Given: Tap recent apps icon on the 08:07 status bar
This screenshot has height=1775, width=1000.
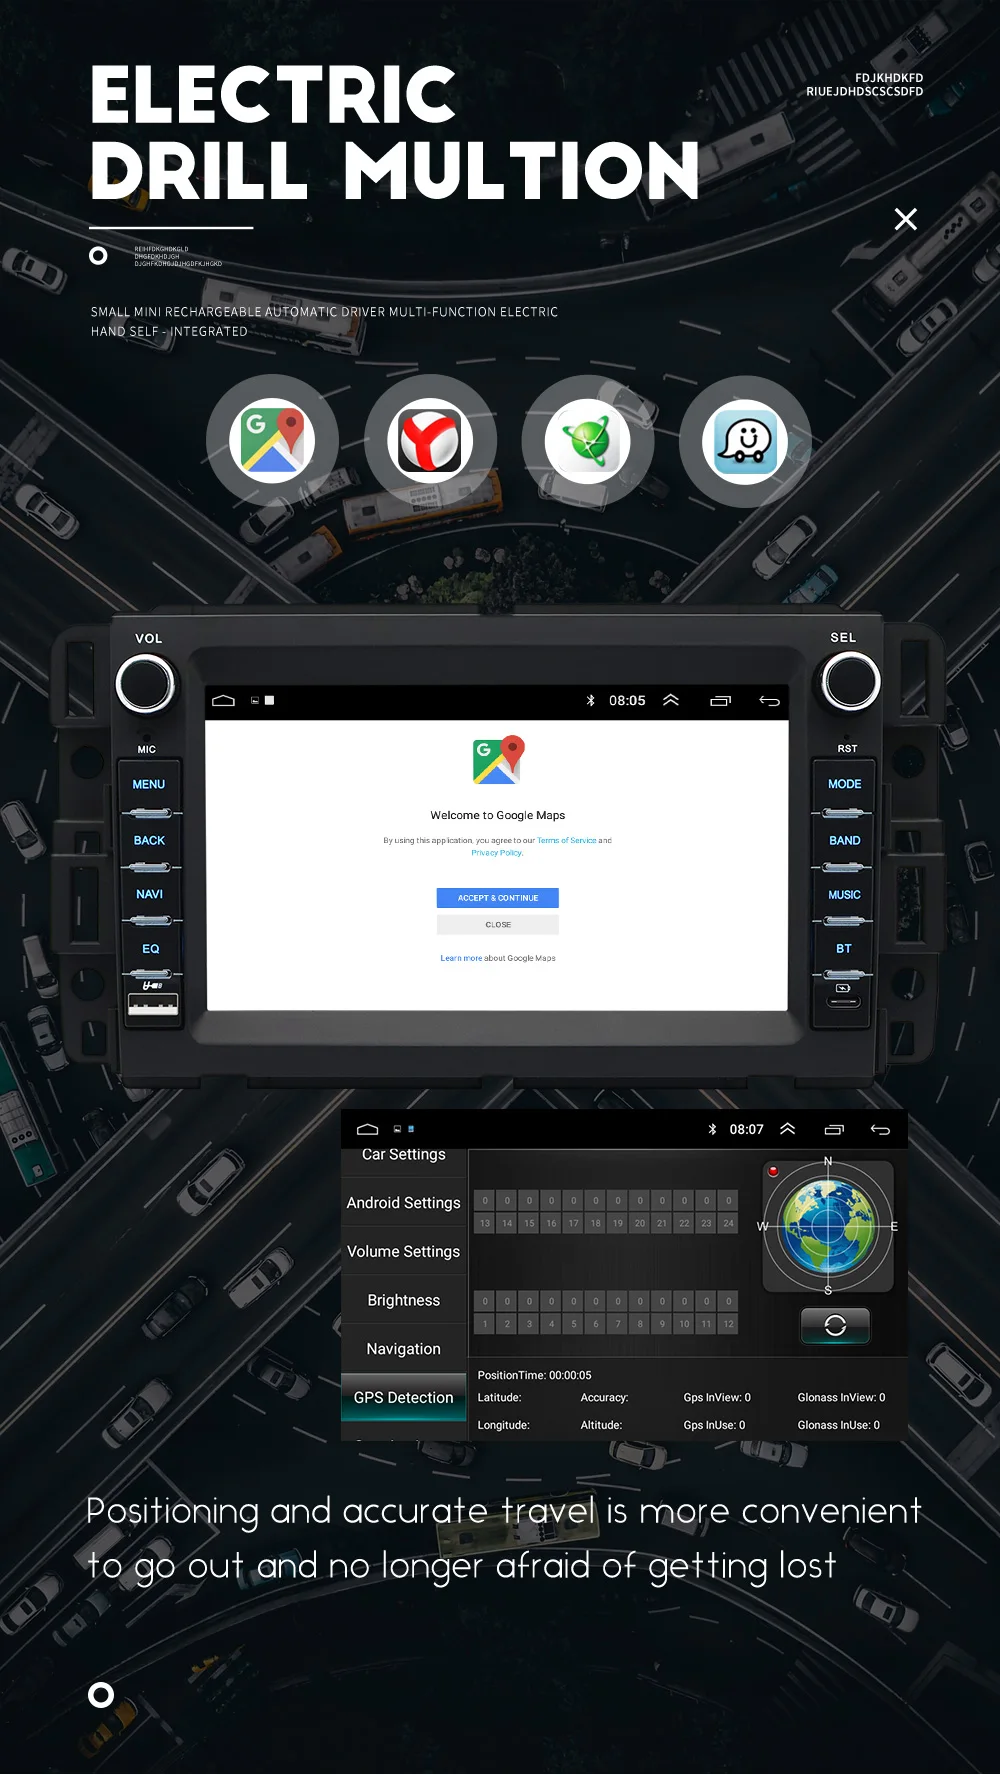Looking at the screenshot, I should click(x=834, y=1130).
